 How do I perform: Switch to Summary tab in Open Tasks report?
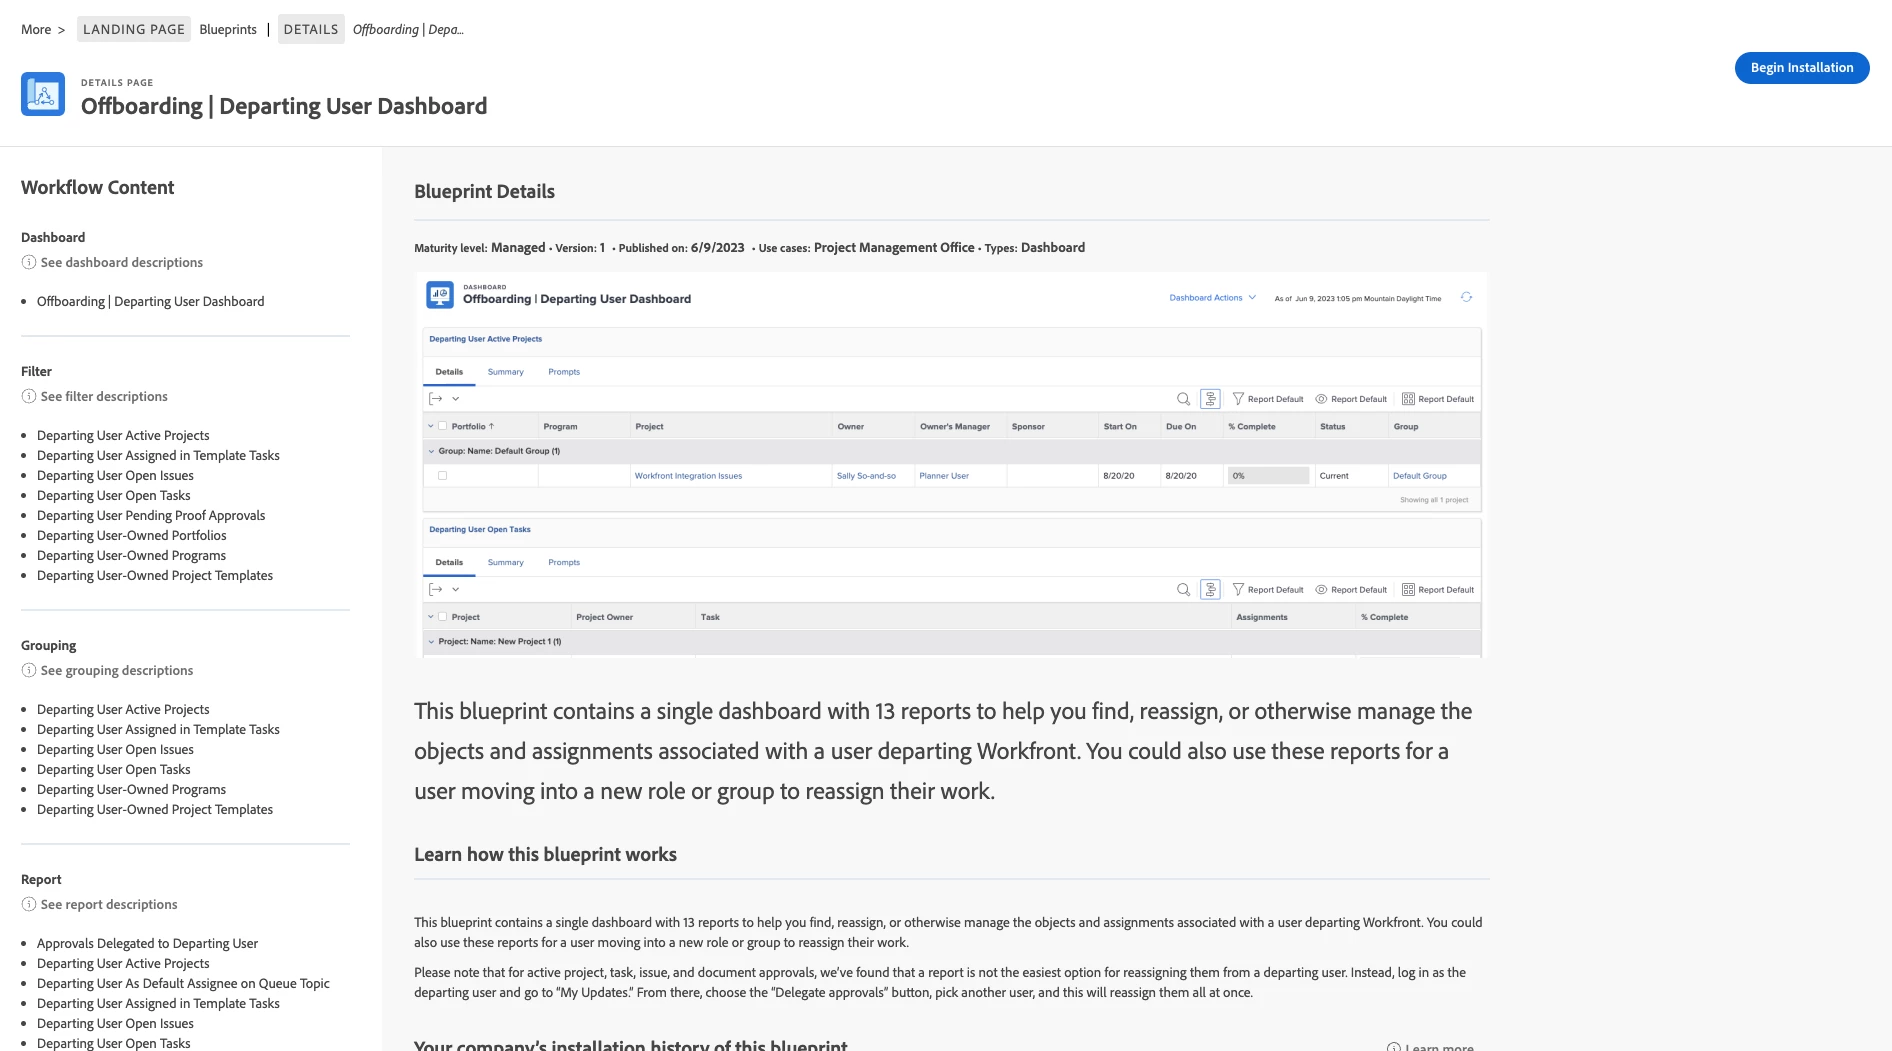505,563
